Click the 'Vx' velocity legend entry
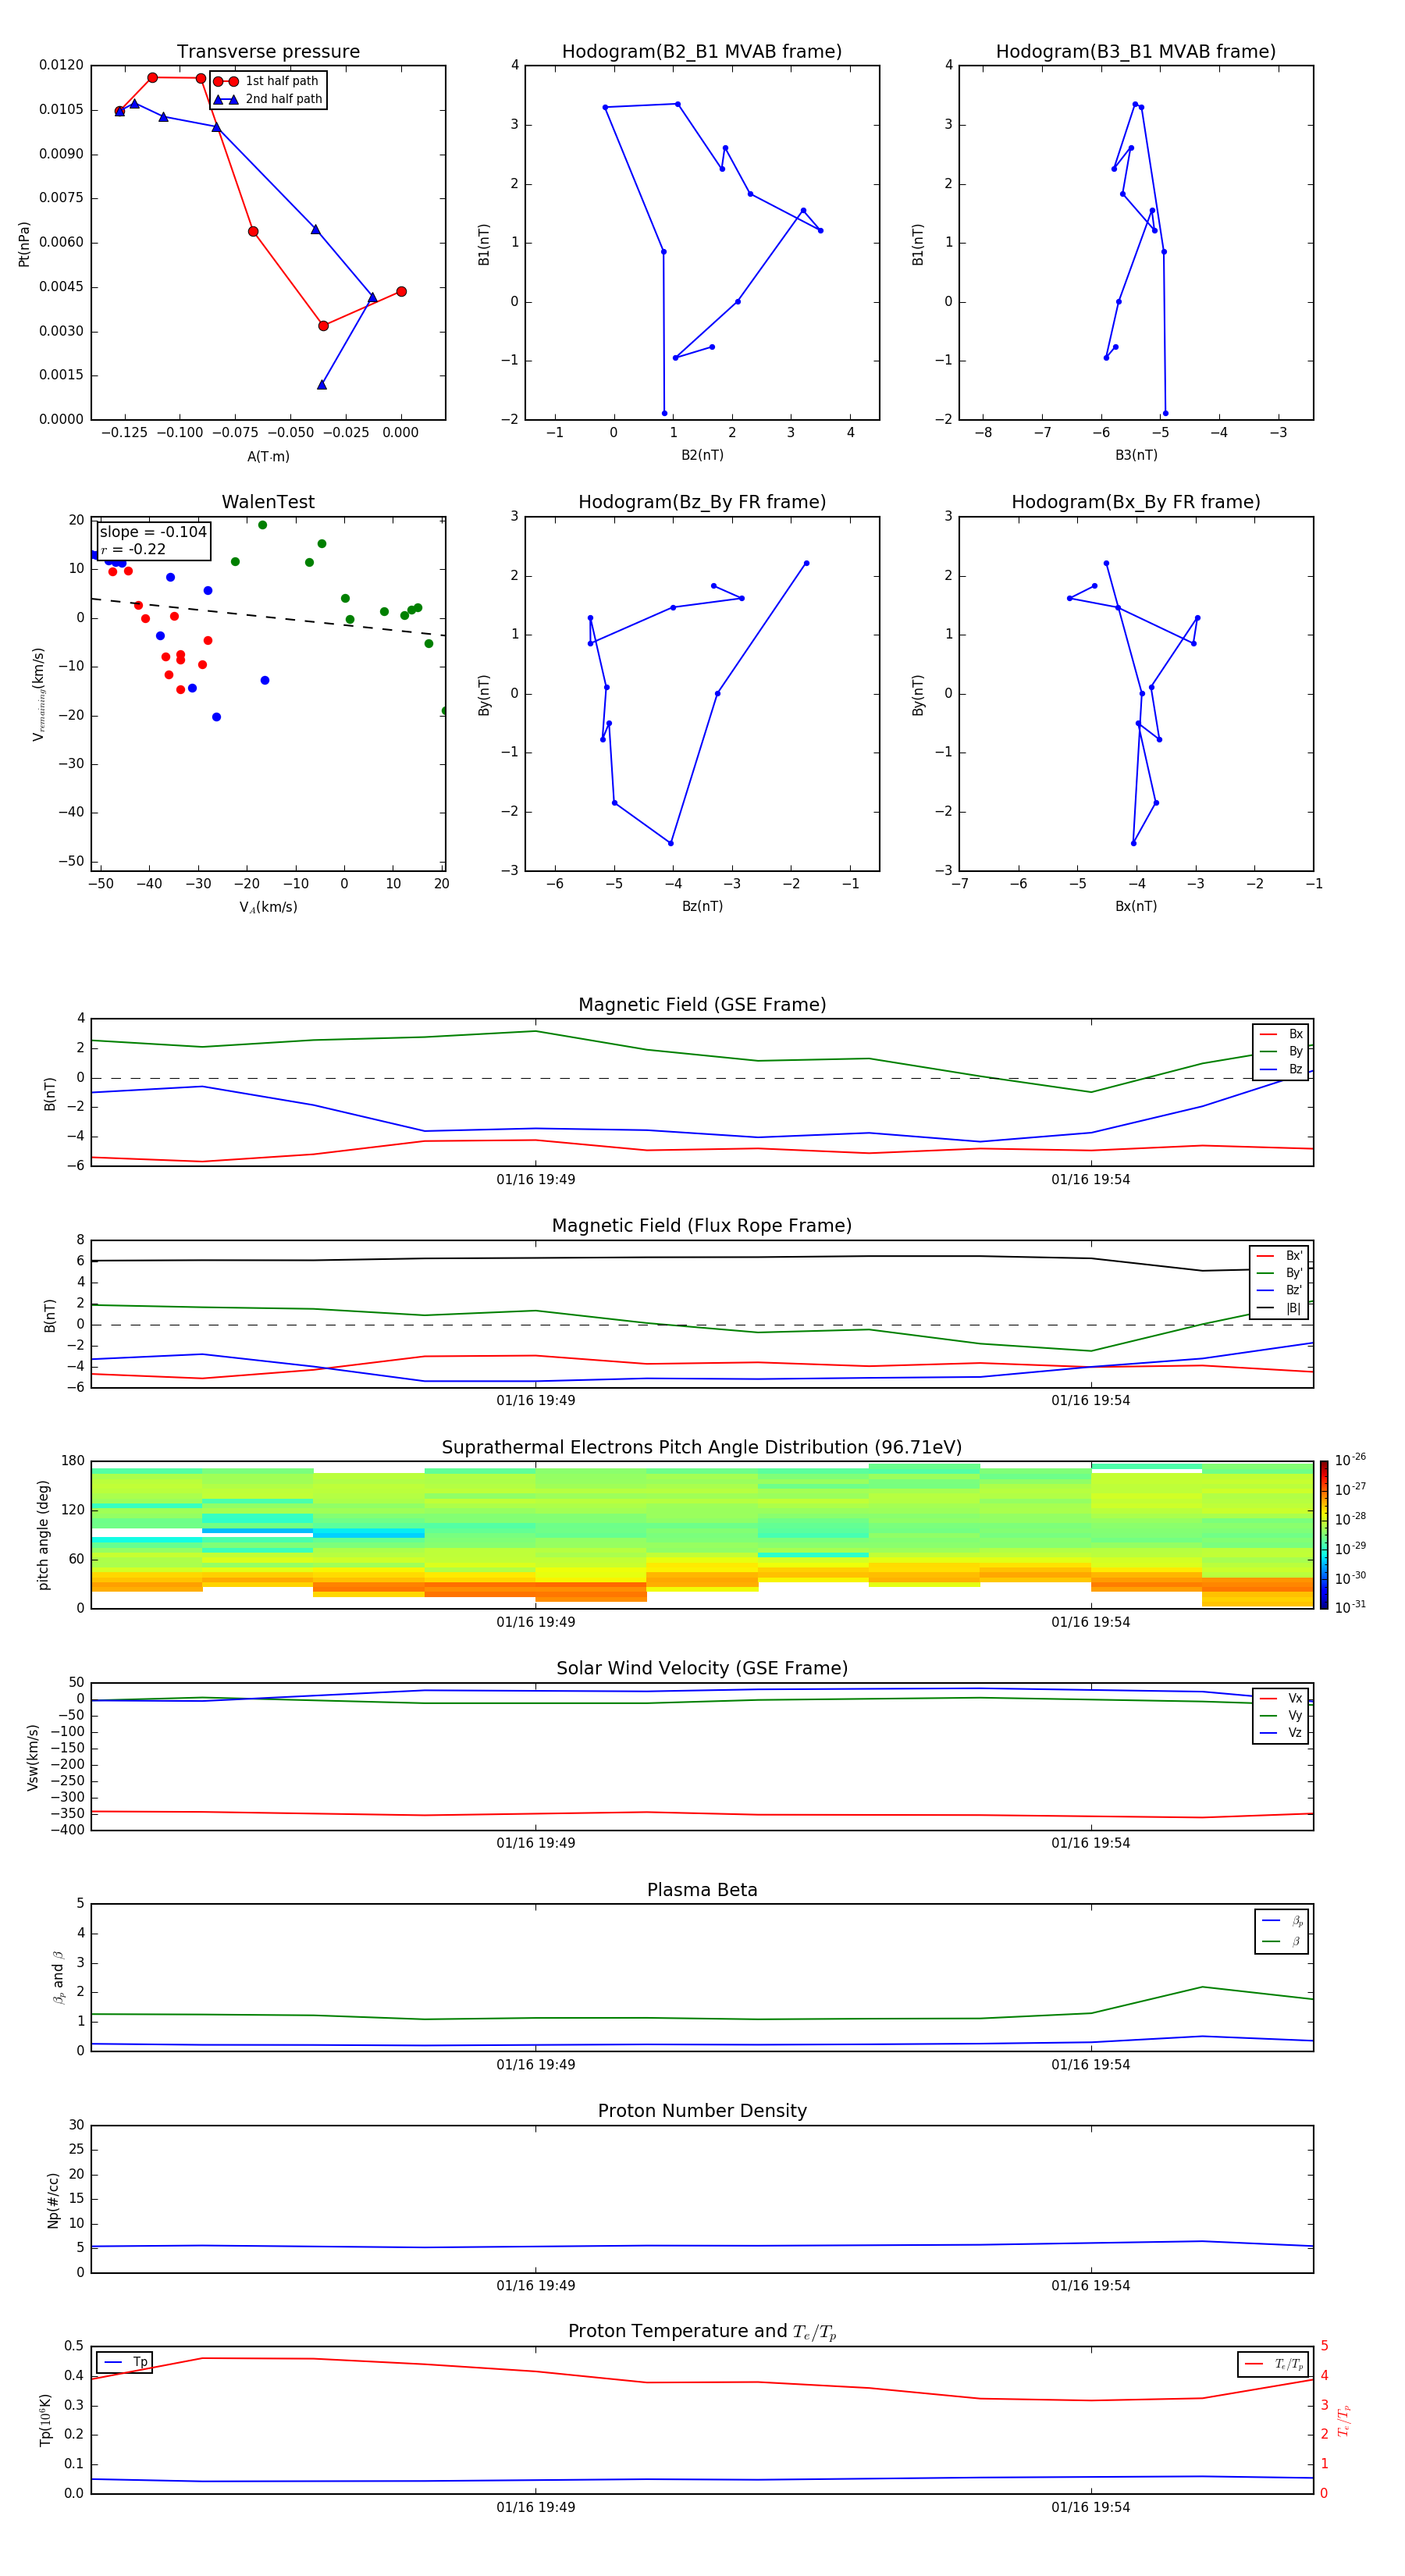The width and height of the screenshot is (1405, 2576). point(1282,1698)
